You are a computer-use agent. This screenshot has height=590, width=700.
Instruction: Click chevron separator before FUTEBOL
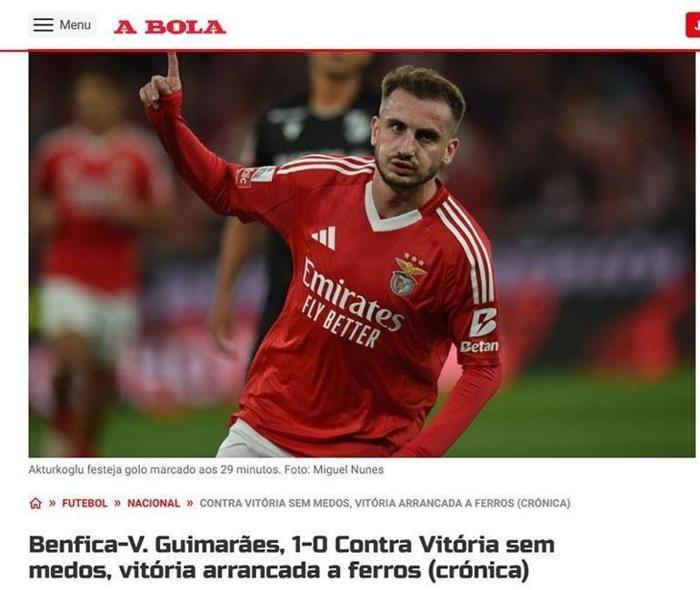pyautogui.click(x=52, y=503)
